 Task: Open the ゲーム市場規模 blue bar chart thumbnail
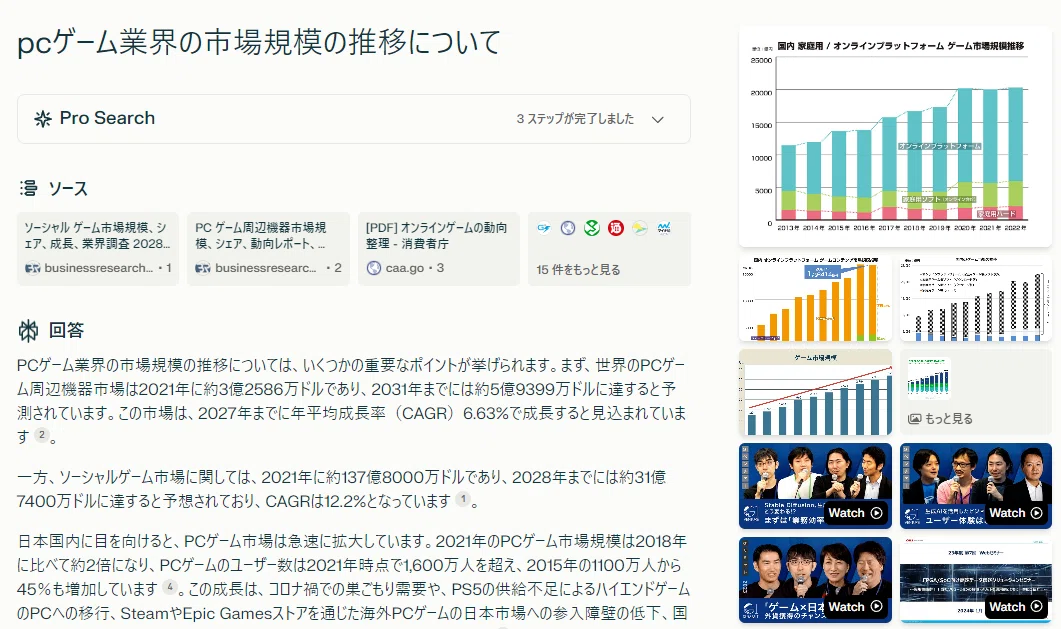[x=815, y=393]
